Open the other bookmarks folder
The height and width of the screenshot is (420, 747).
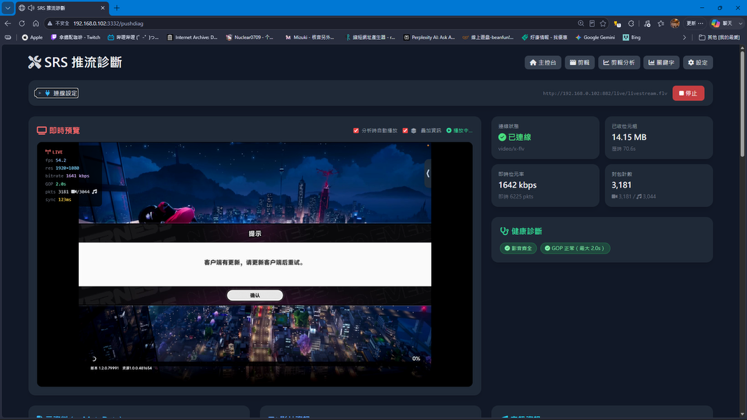click(719, 37)
